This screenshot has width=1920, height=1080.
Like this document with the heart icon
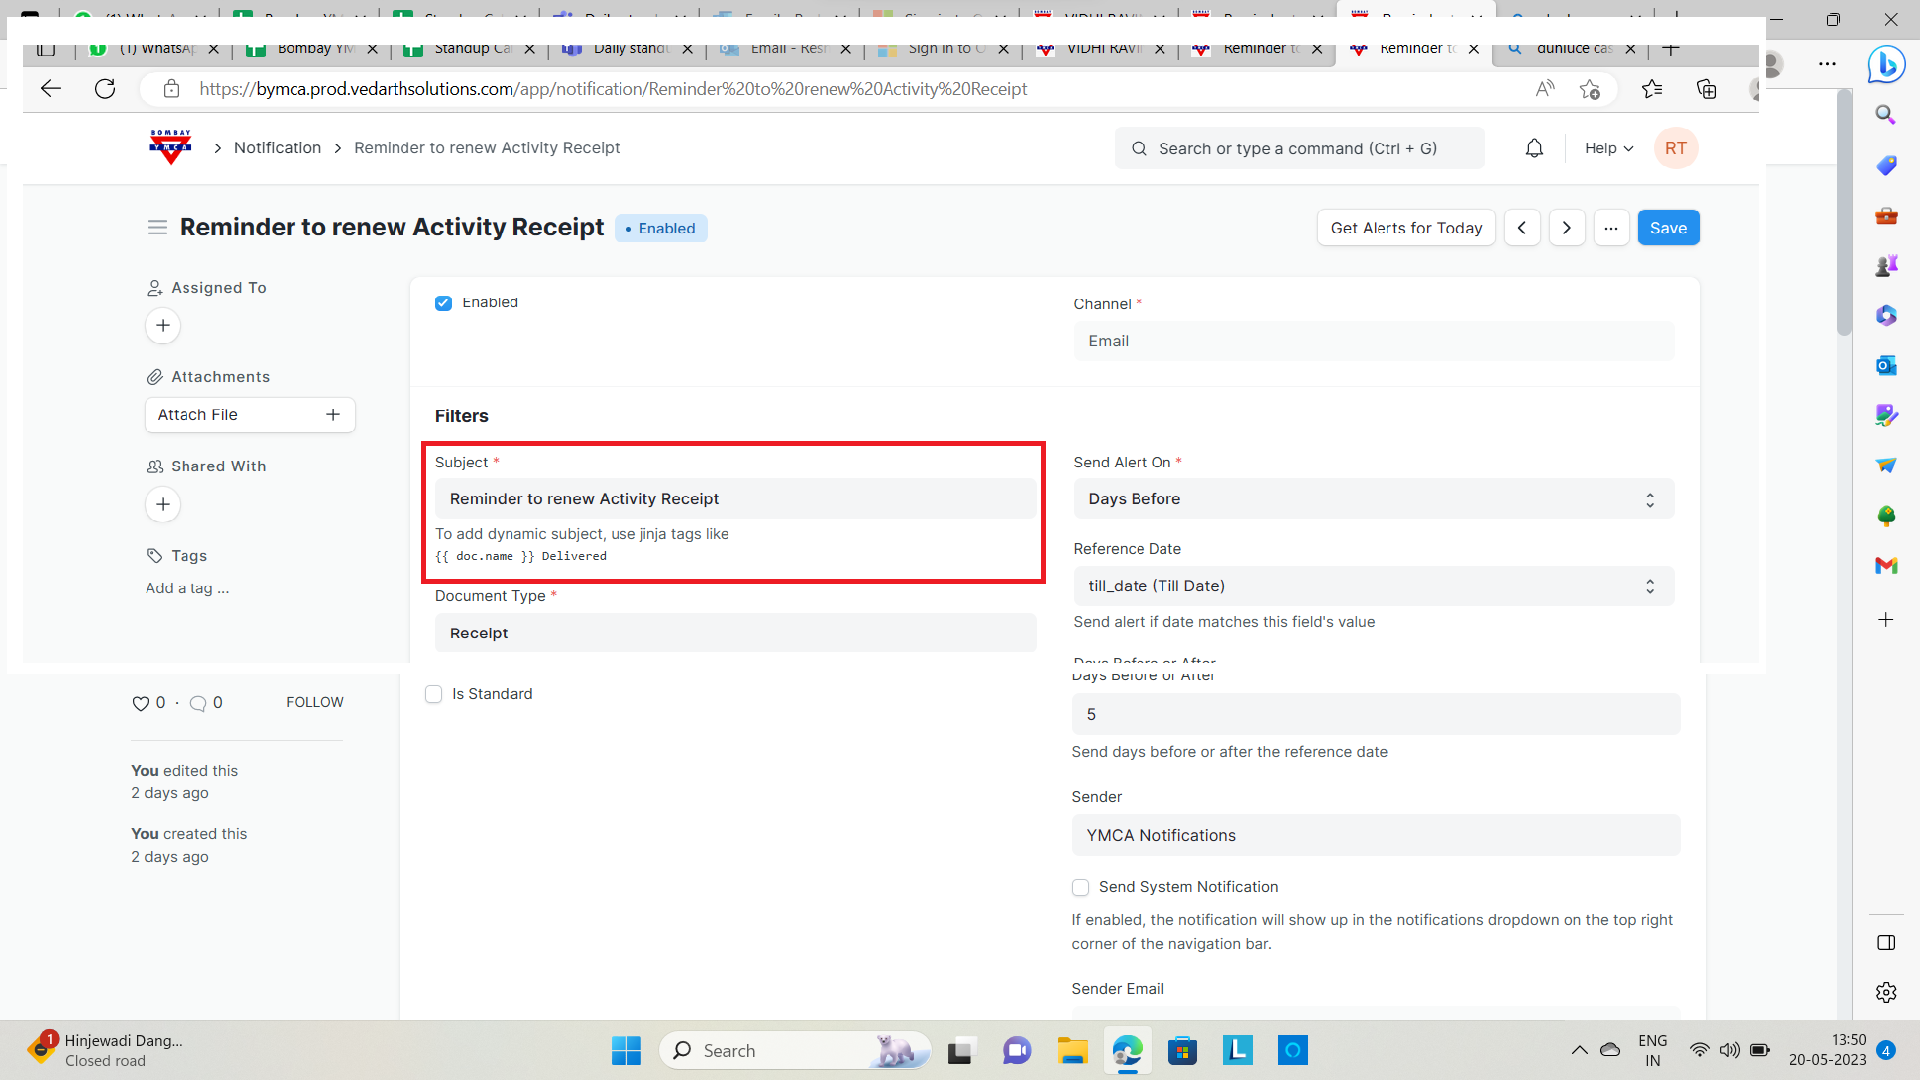coord(140,703)
